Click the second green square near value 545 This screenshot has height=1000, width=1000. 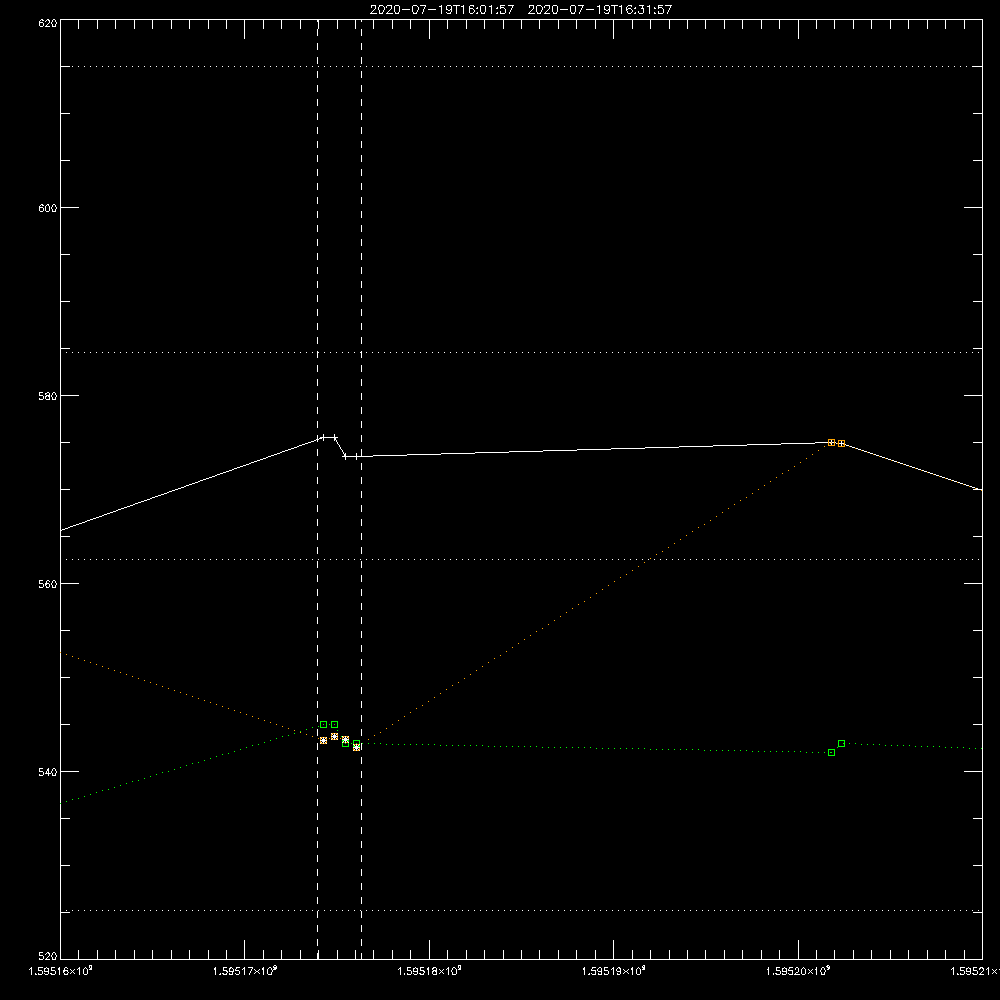(x=334, y=724)
